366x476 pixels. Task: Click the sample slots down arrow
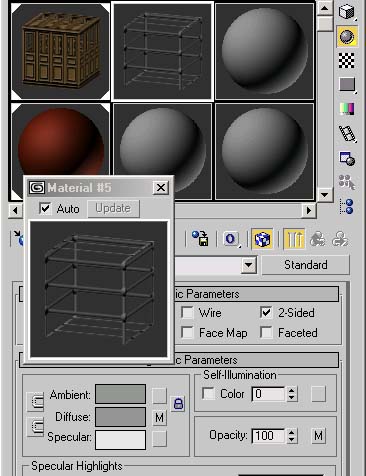(325, 195)
